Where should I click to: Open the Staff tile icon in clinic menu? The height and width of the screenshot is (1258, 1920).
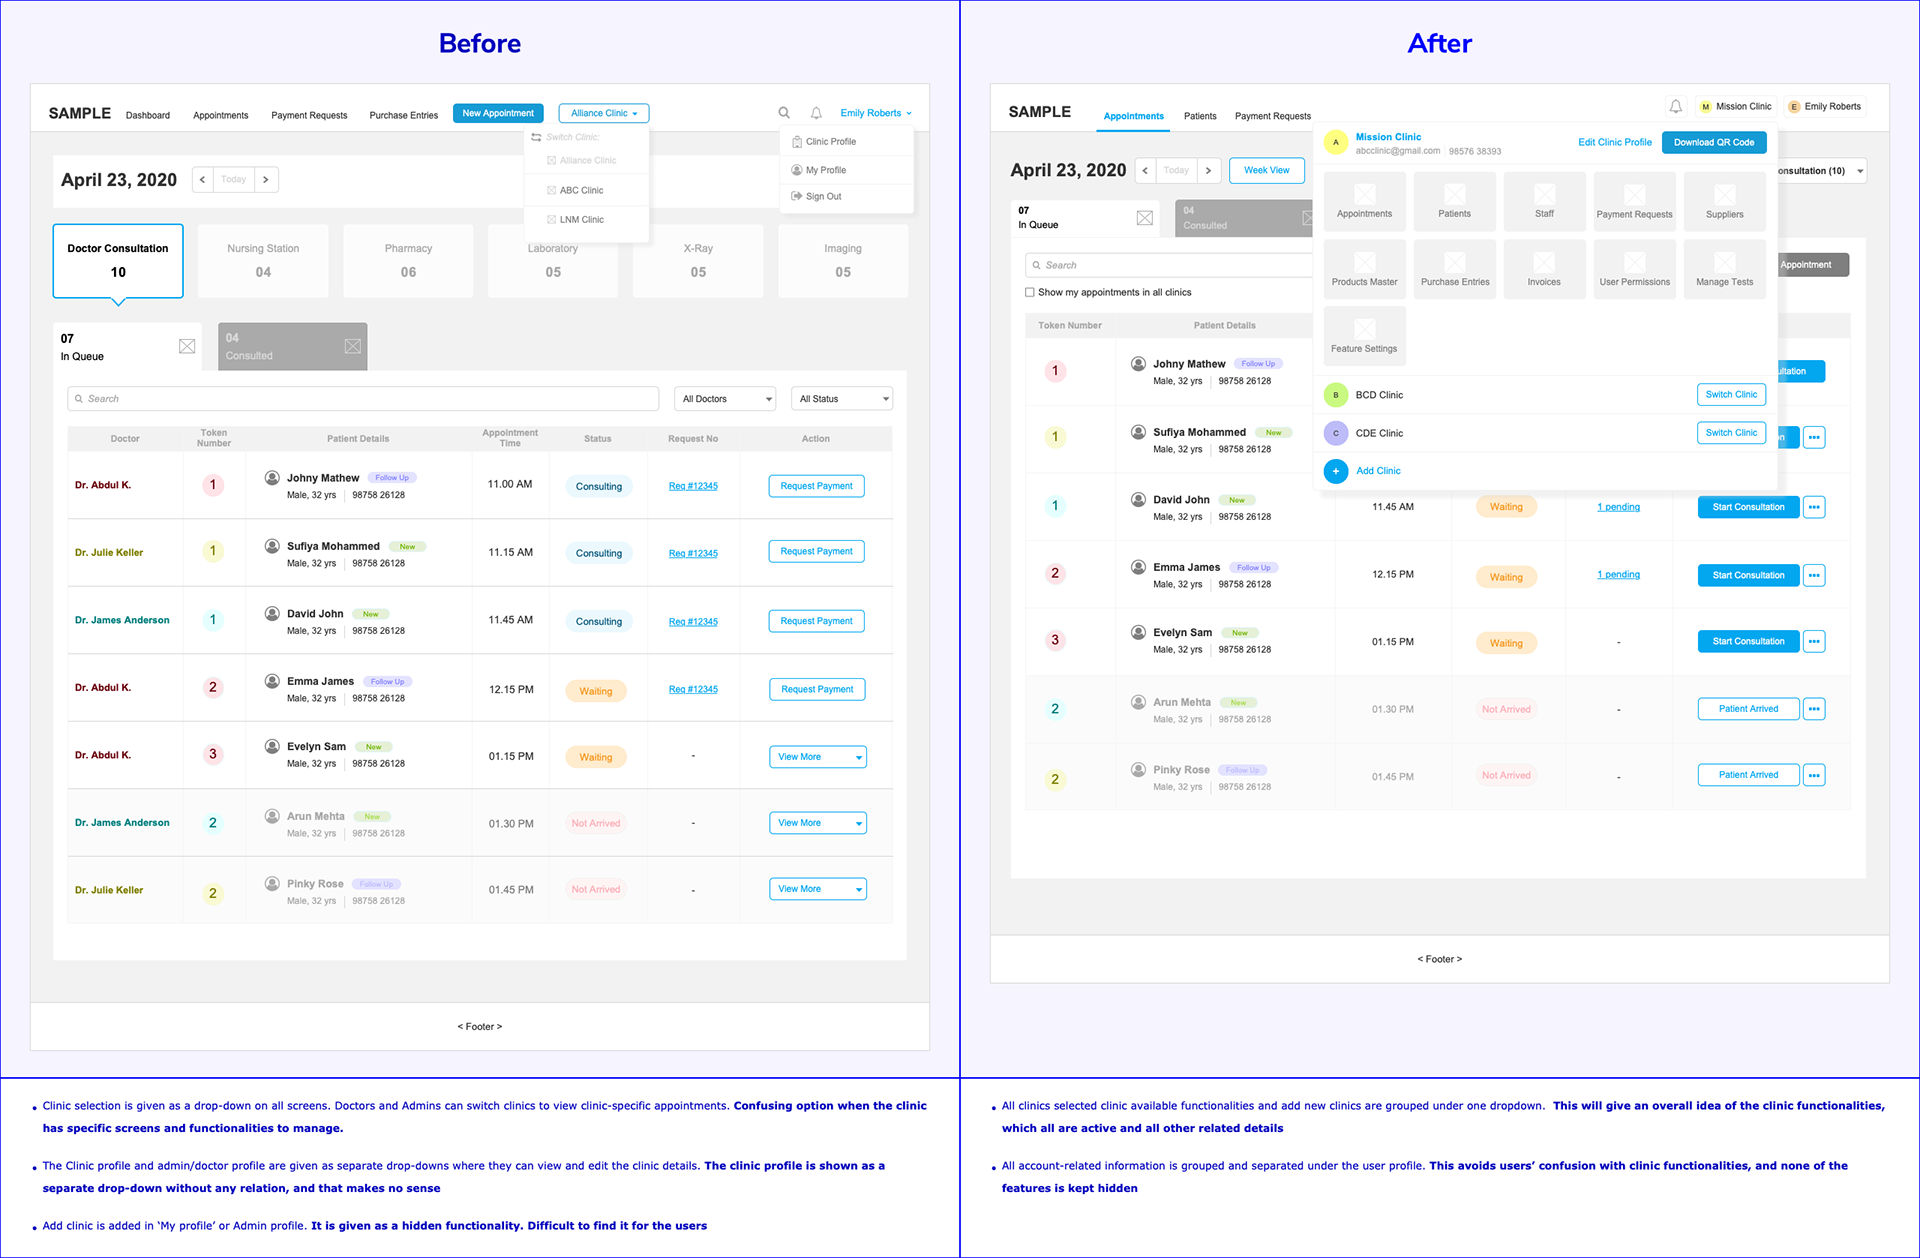1544,194
